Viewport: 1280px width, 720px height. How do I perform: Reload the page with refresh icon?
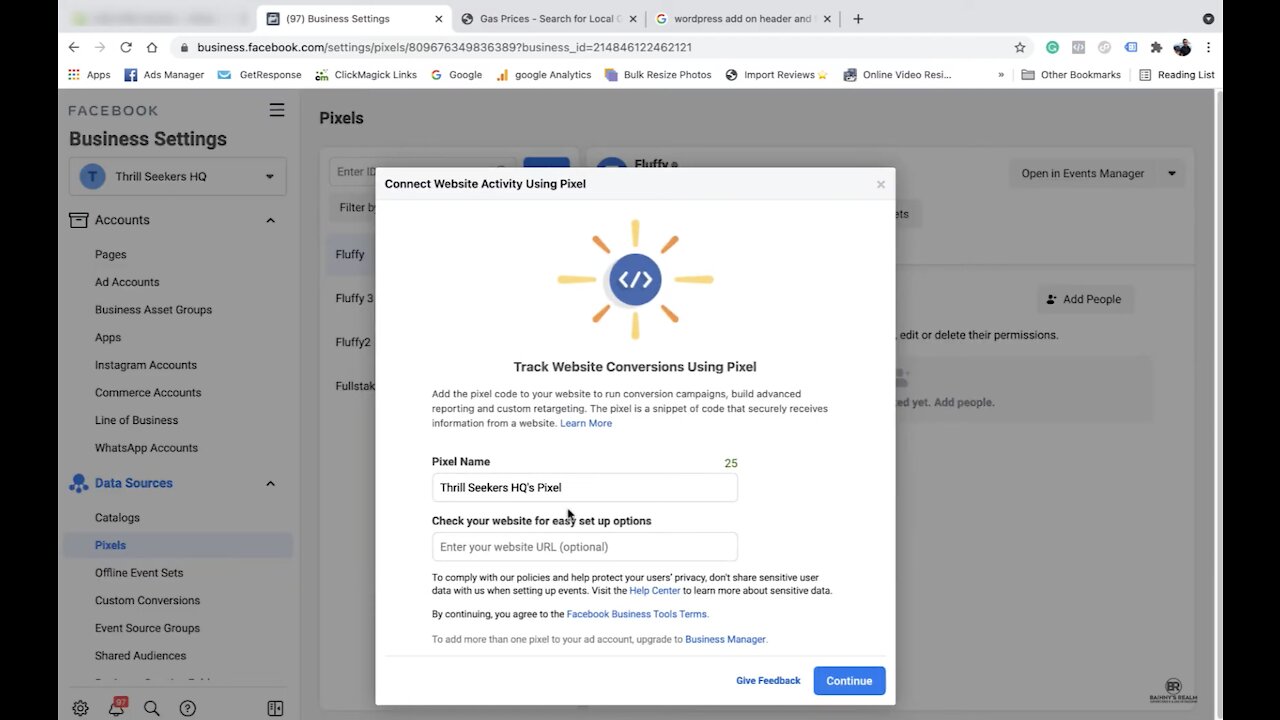126,47
